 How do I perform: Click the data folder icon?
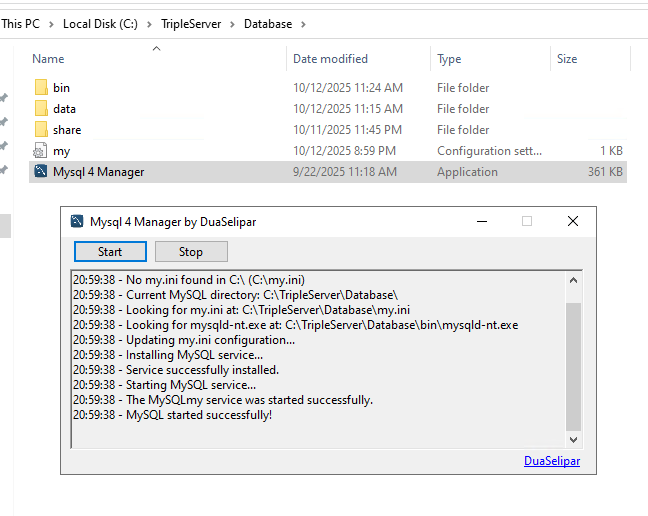(41, 109)
